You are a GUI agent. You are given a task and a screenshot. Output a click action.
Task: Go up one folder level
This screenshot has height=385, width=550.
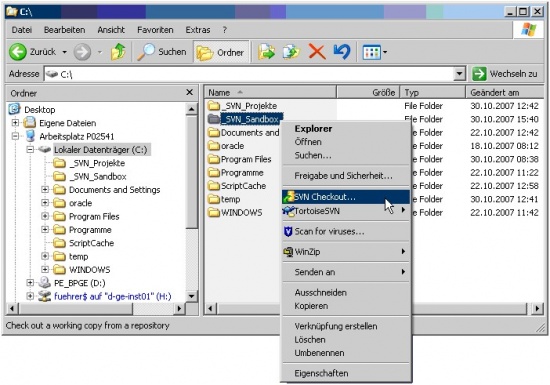coord(118,52)
